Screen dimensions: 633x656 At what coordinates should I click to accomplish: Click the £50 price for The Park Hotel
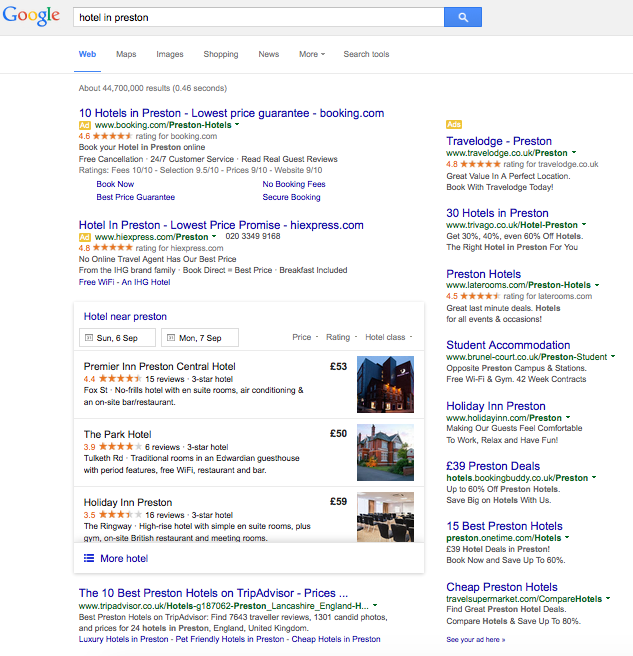338,433
